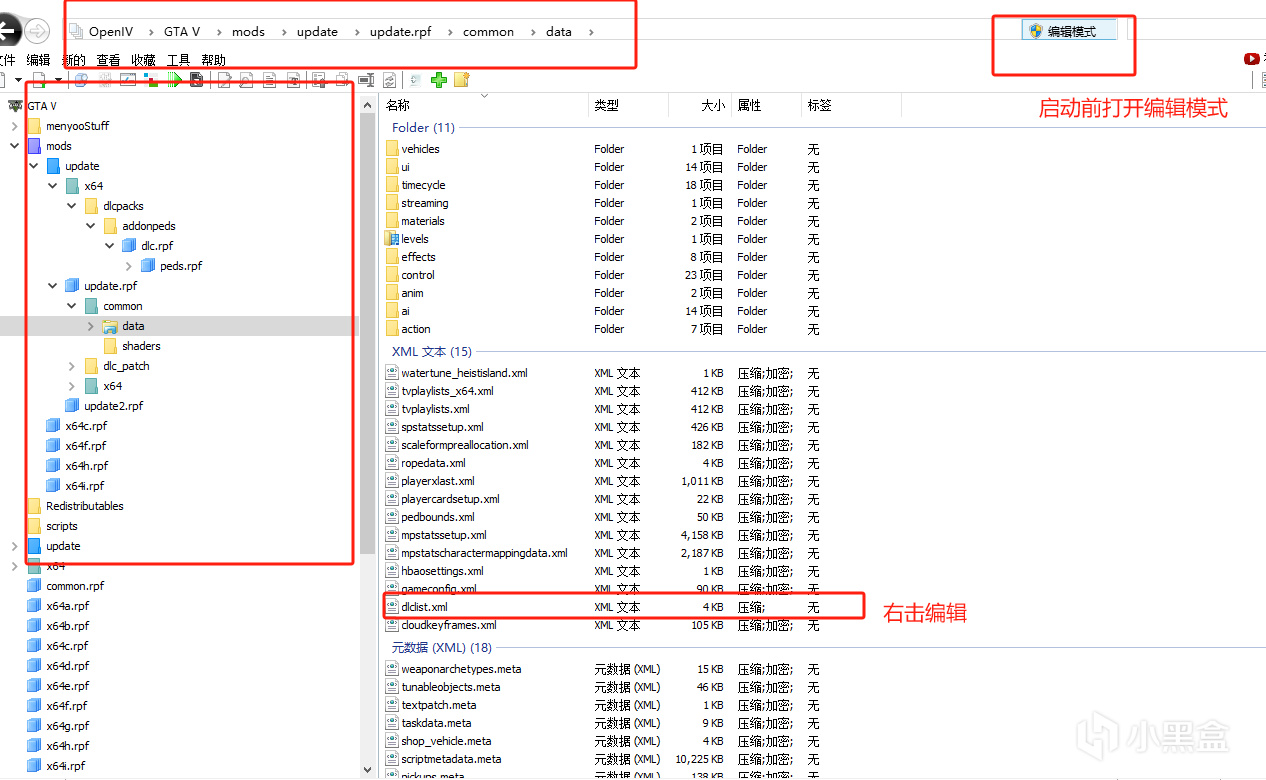The height and width of the screenshot is (780, 1266).
Task: Select mpstatssetup.xml file
Action: click(x=444, y=535)
